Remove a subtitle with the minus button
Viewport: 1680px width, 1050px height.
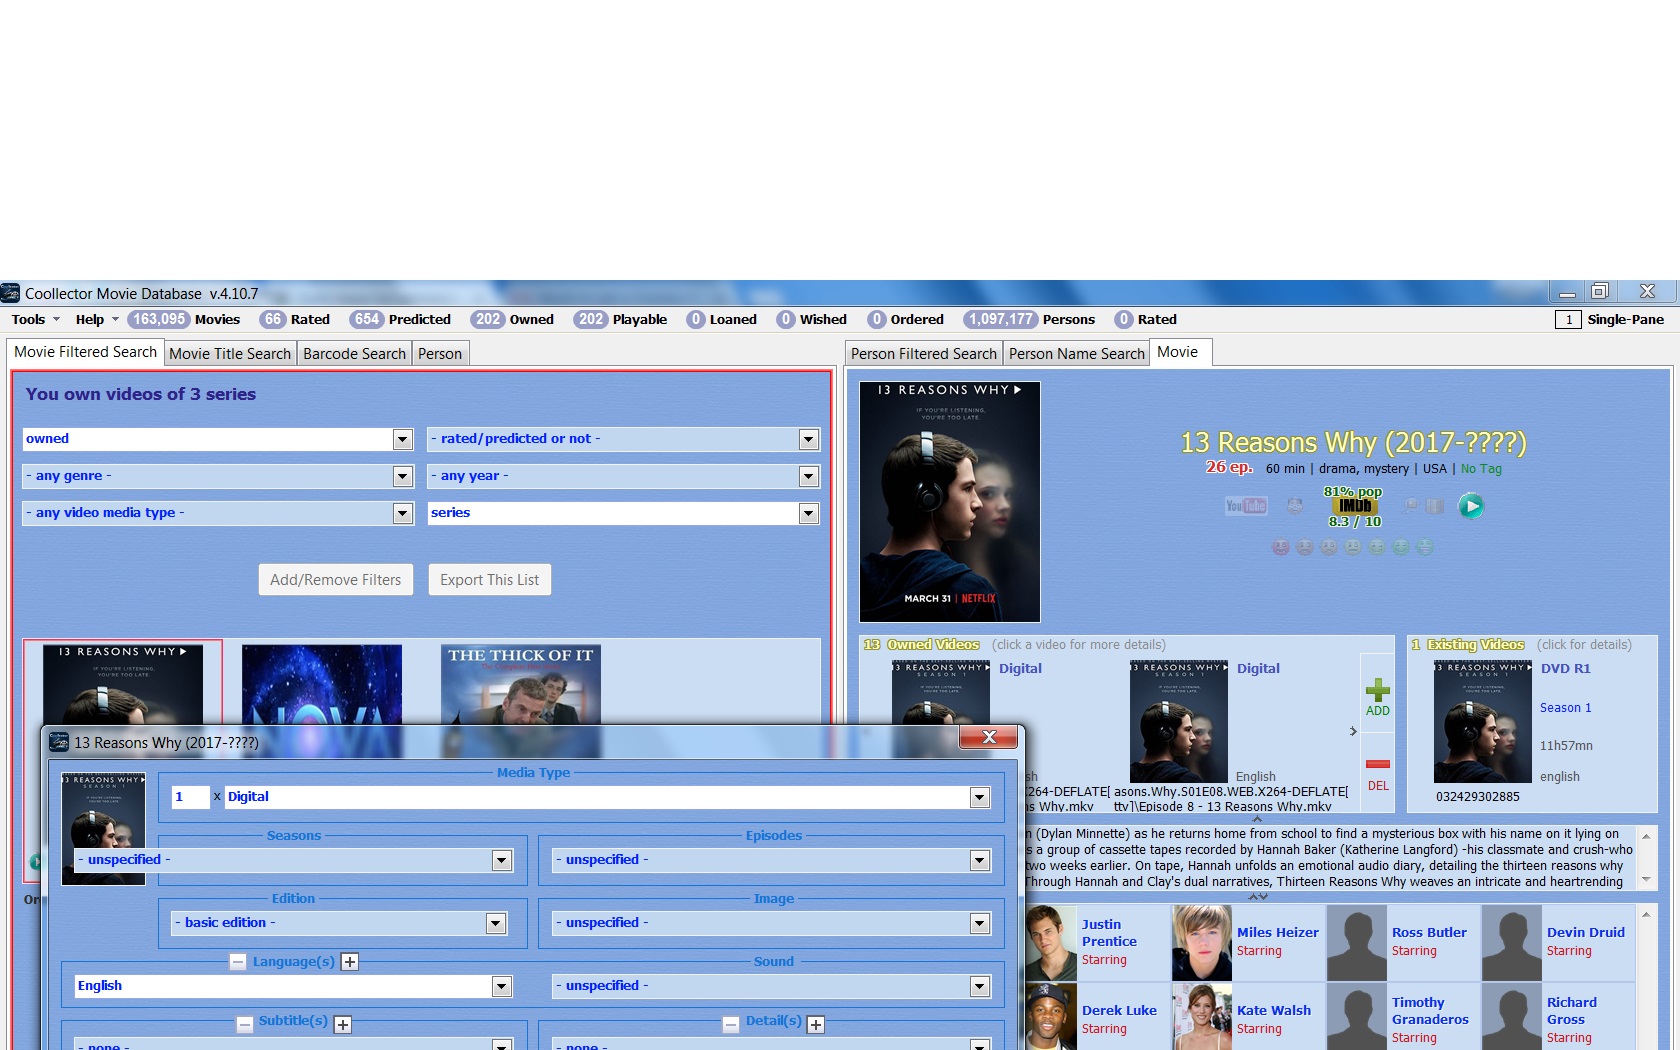(245, 1025)
